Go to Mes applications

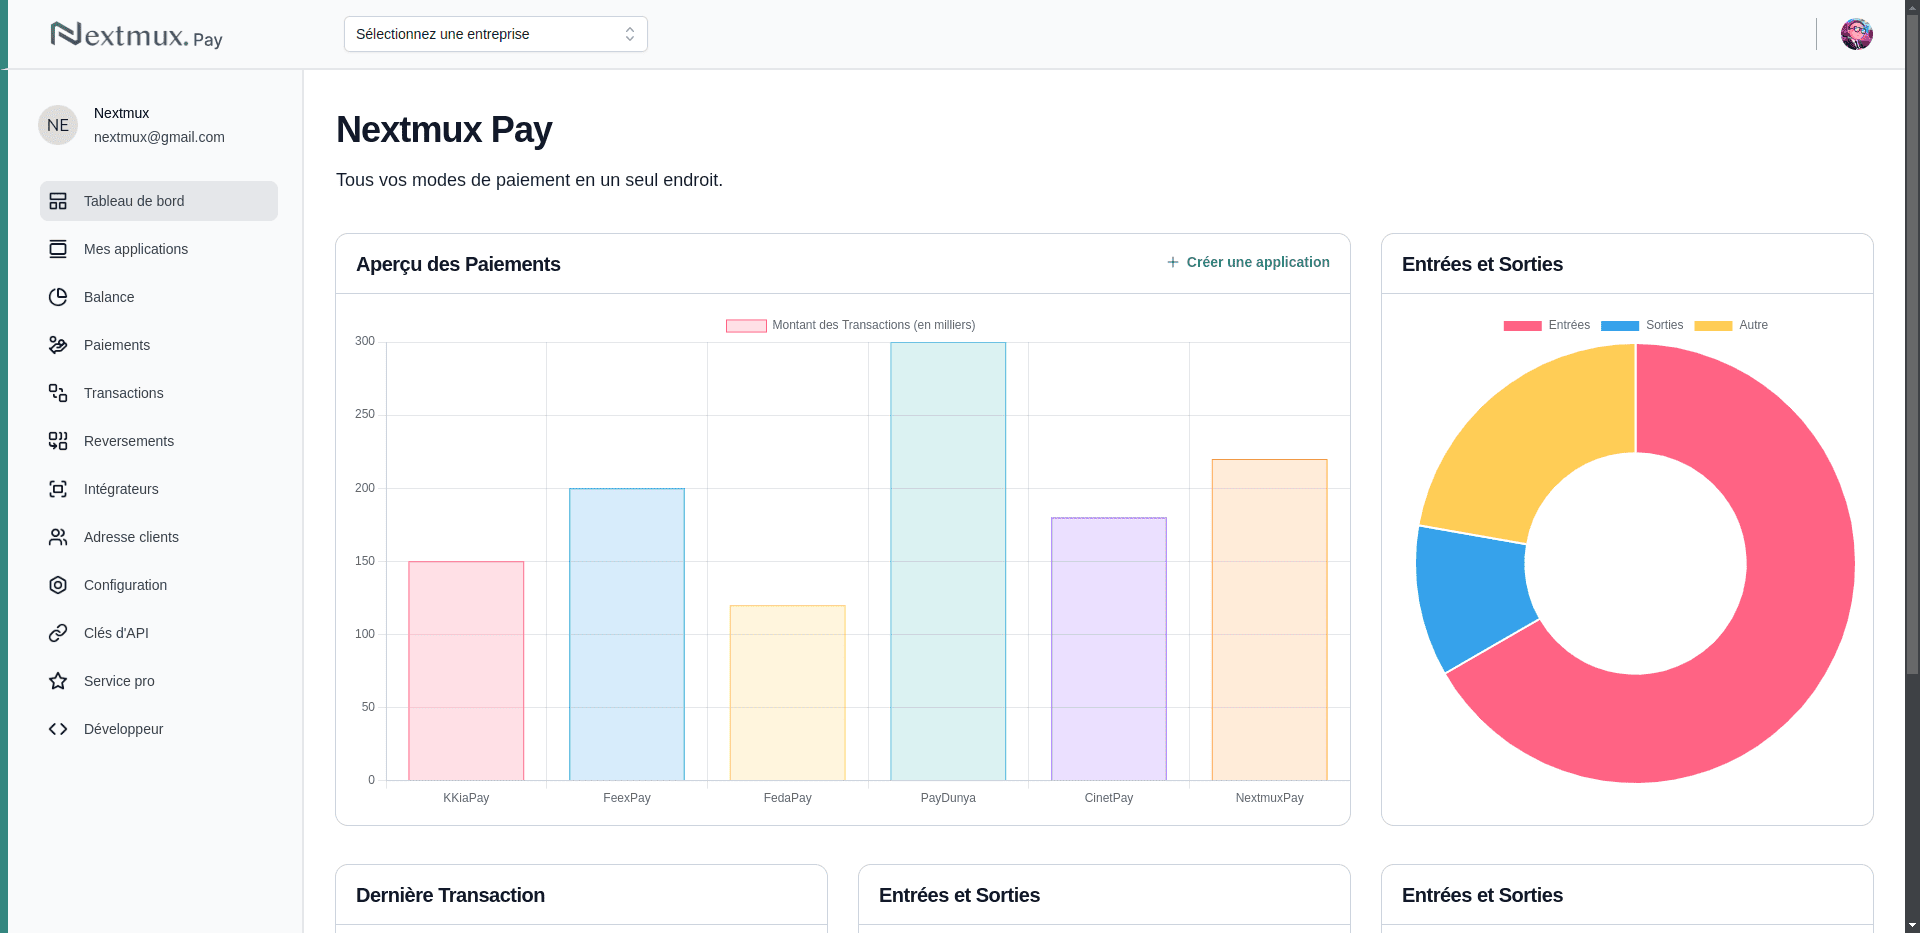[x=159, y=249]
